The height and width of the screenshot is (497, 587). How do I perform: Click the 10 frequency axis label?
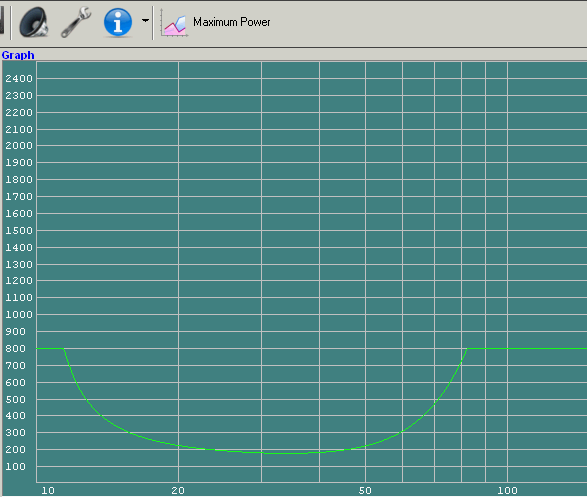coord(48,490)
